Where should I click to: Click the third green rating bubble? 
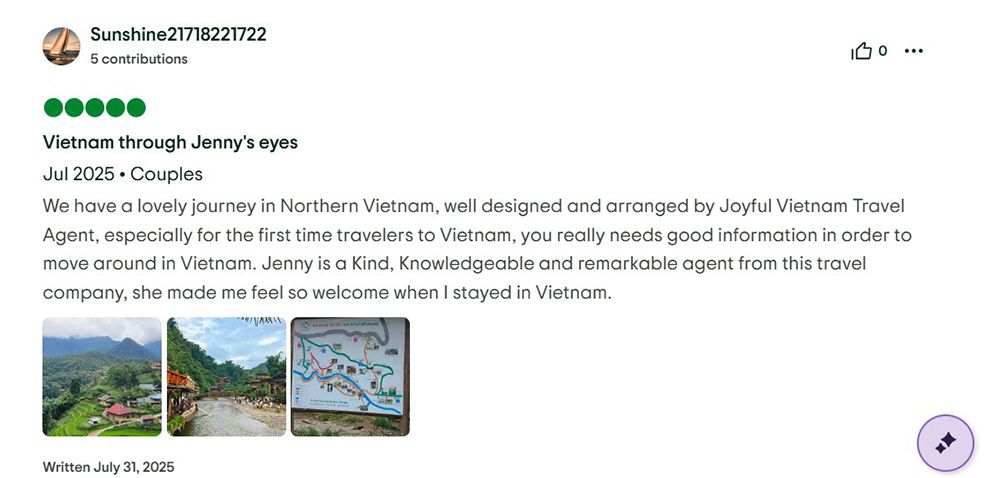click(95, 108)
